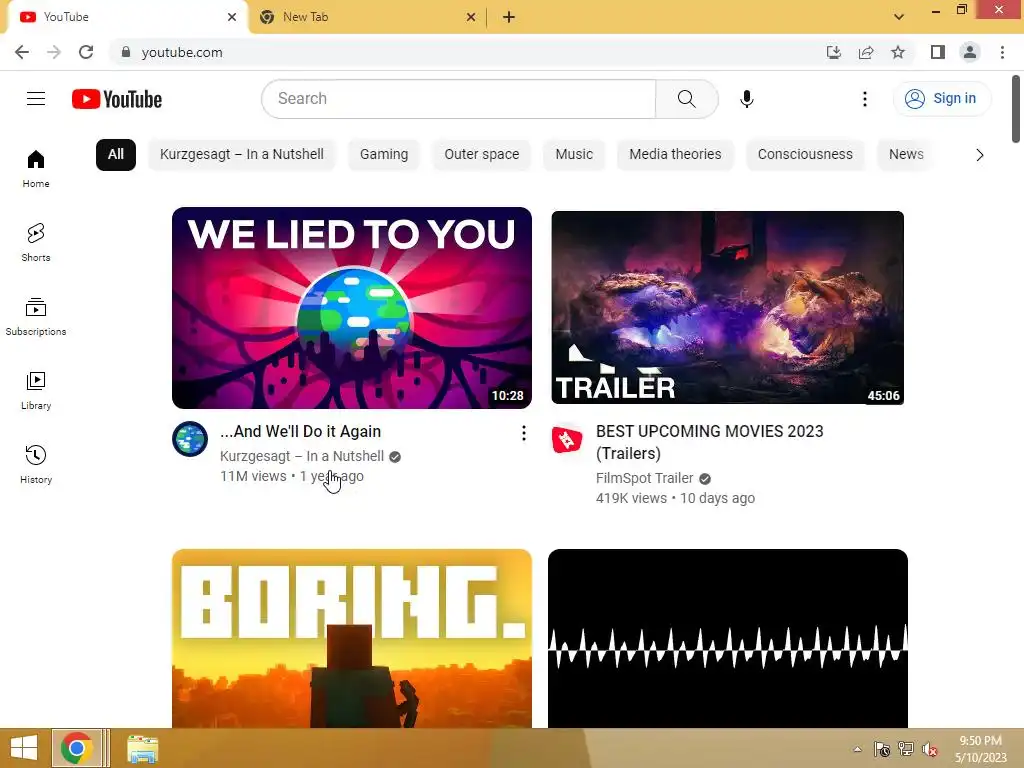The width and height of the screenshot is (1024, 768).
Task: Open the BORING Minecraft video thumbnail
Action: pos(351,638)
